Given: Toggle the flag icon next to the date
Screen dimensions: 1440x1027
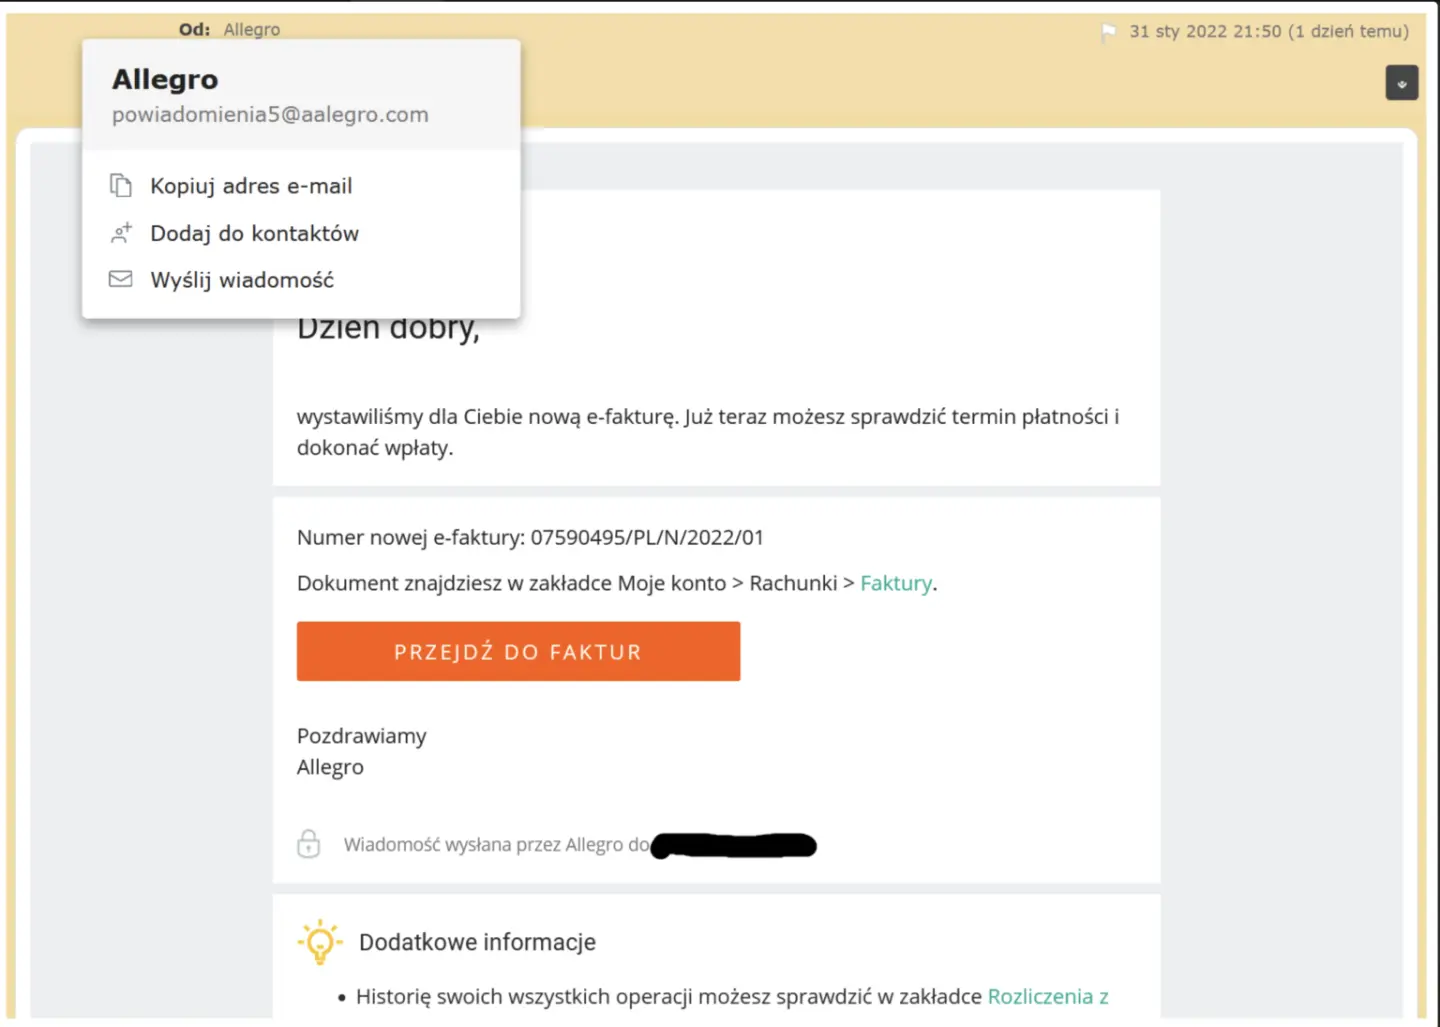Looking at the screenshot, I should tap(1108, 32).
